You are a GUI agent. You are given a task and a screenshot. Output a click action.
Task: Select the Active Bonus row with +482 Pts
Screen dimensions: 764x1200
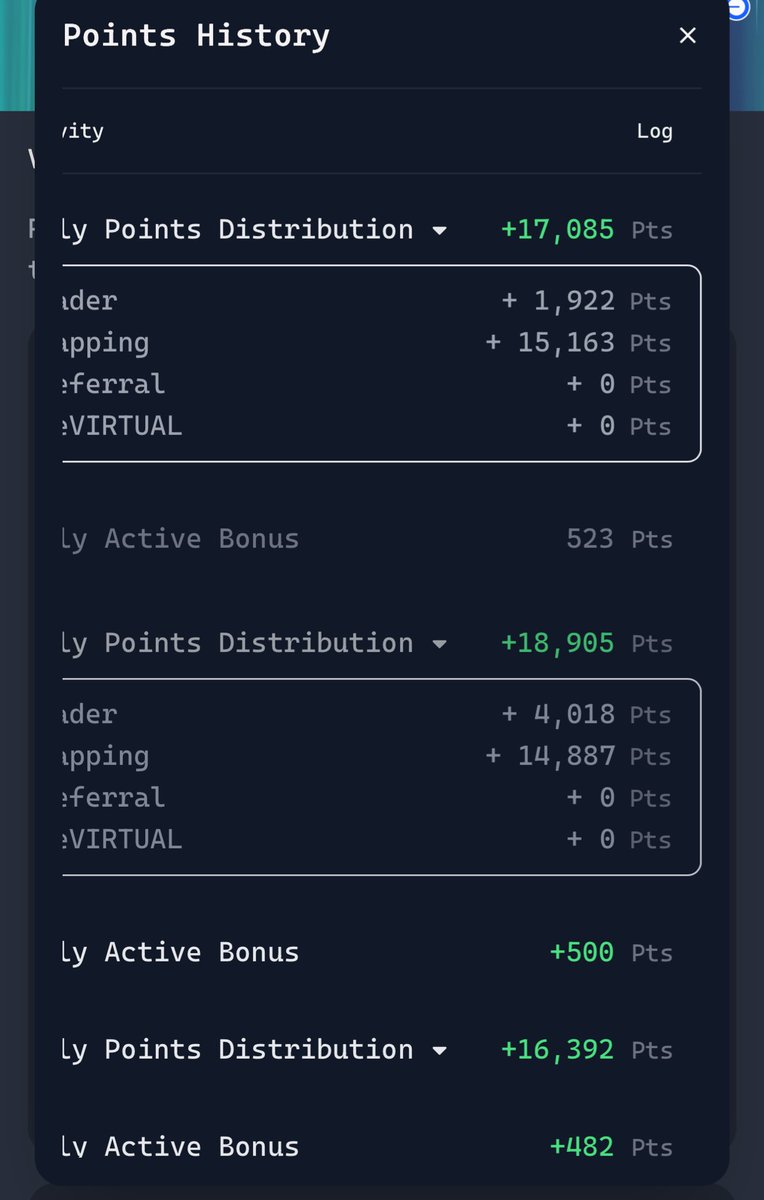click(367, 1146)
